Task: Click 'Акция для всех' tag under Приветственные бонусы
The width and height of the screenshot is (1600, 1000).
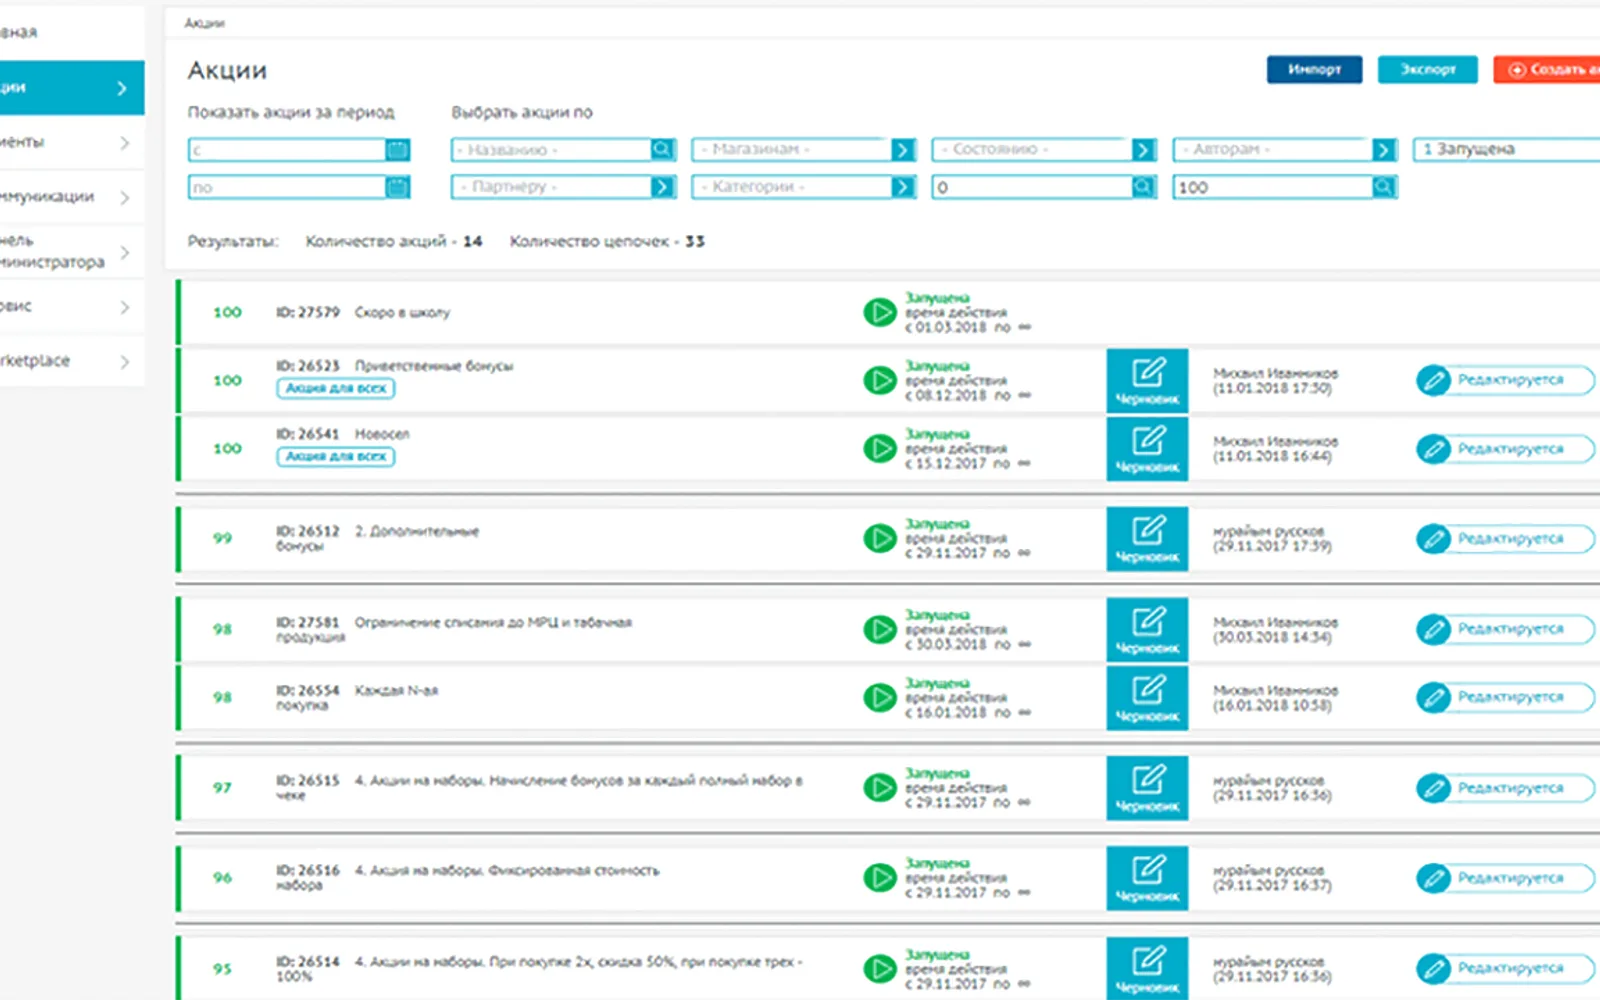Action: click(x=335, y=389)
